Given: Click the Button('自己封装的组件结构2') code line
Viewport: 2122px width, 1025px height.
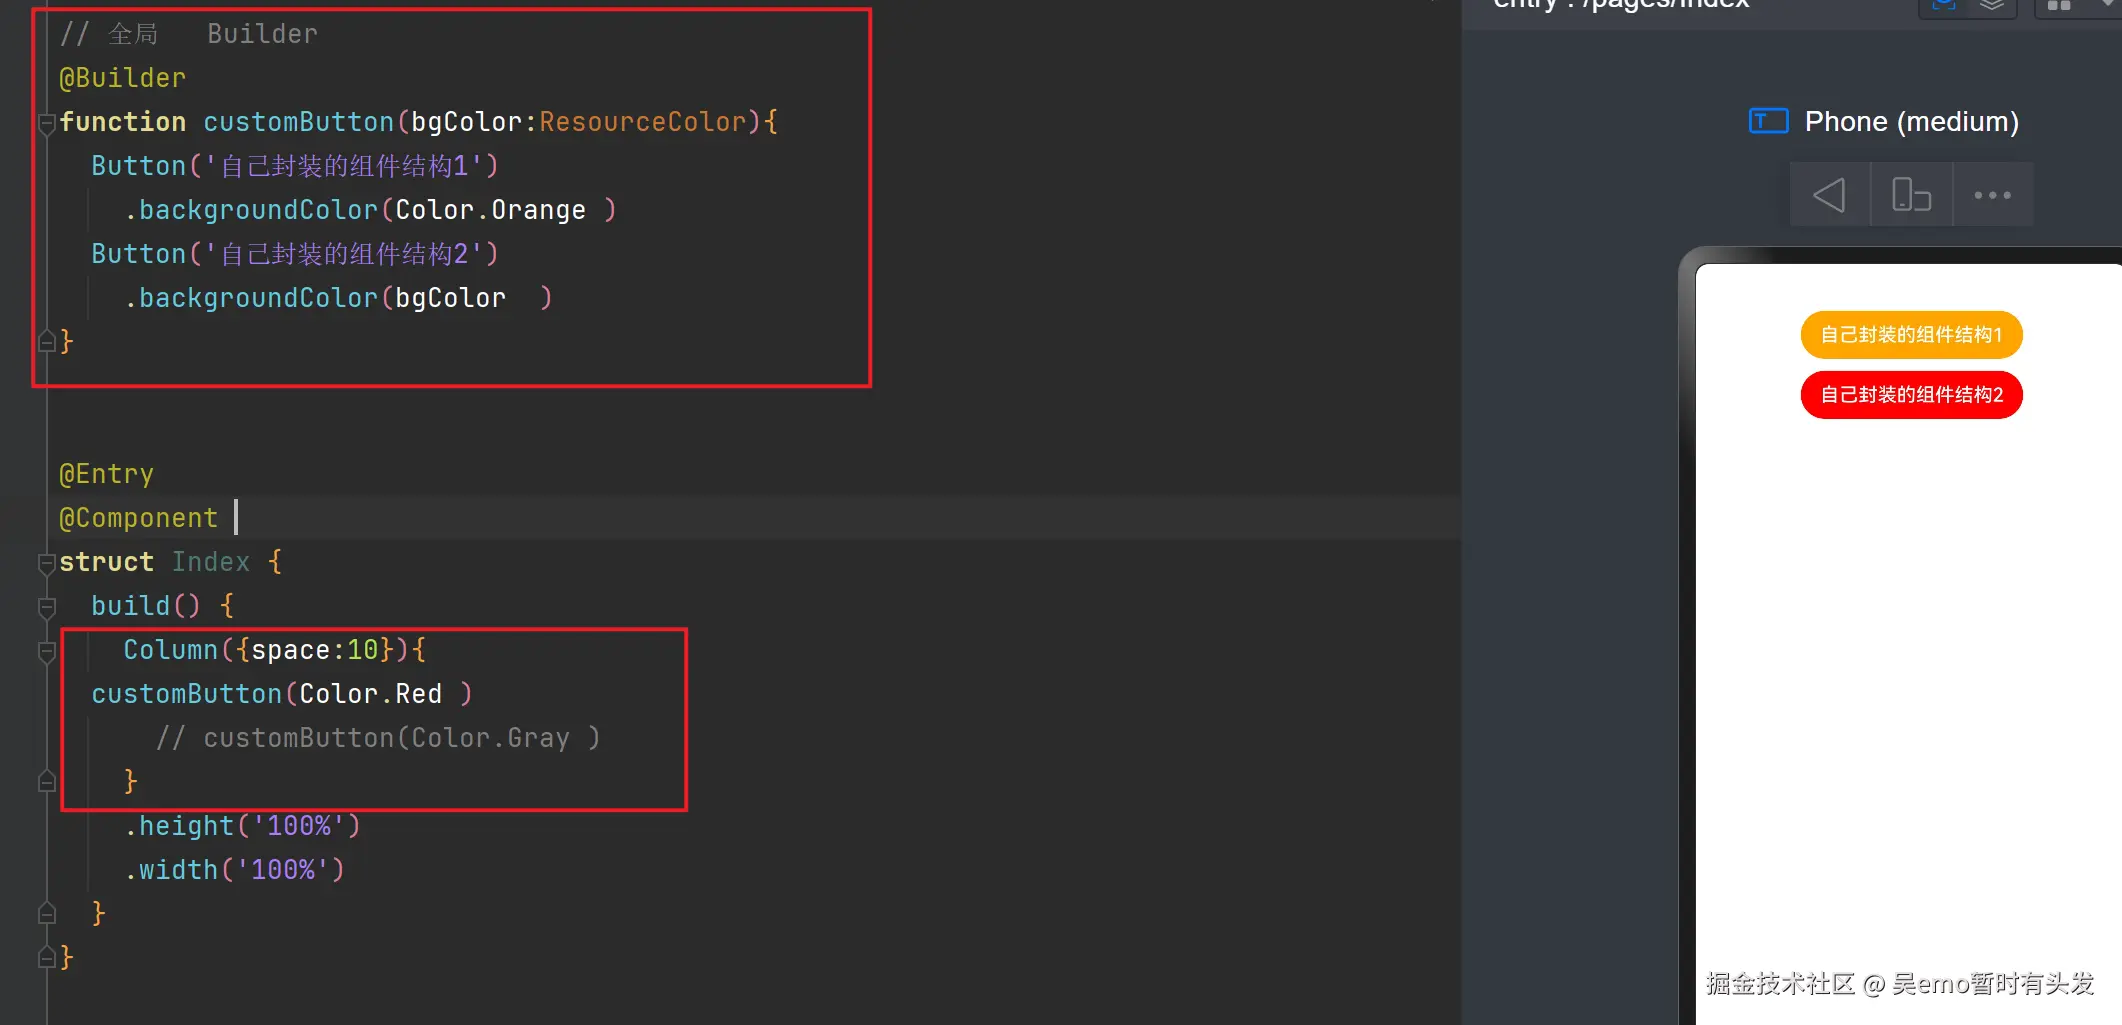Looking at the screenshot, I should [x=294, y=254].
